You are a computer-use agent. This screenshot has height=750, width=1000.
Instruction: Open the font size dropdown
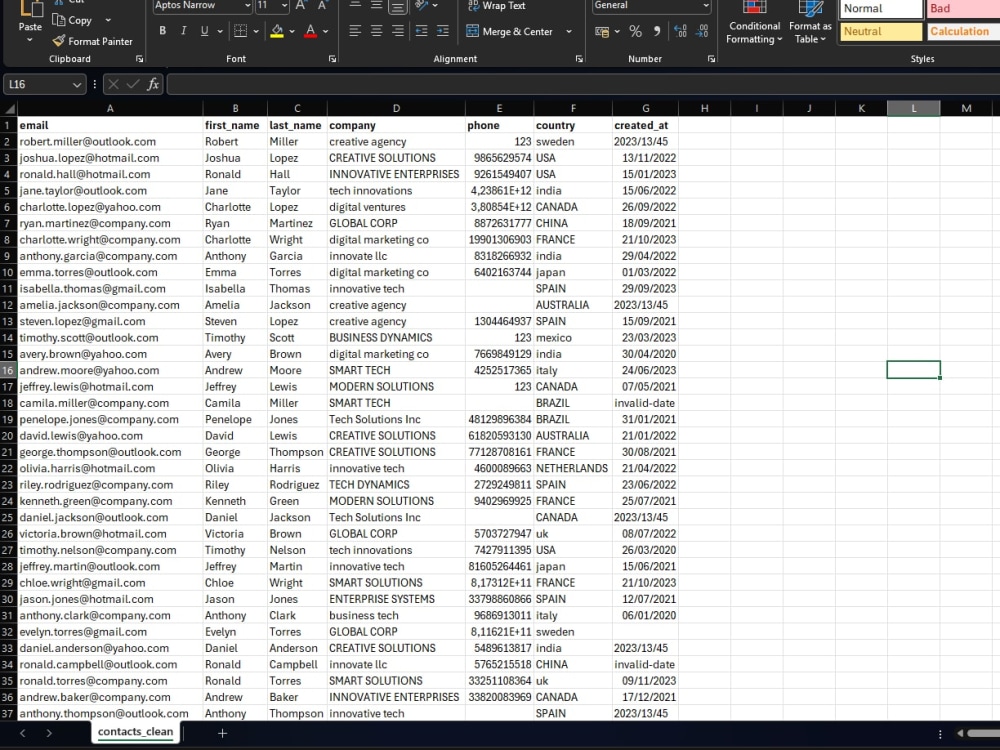(284, 6)
